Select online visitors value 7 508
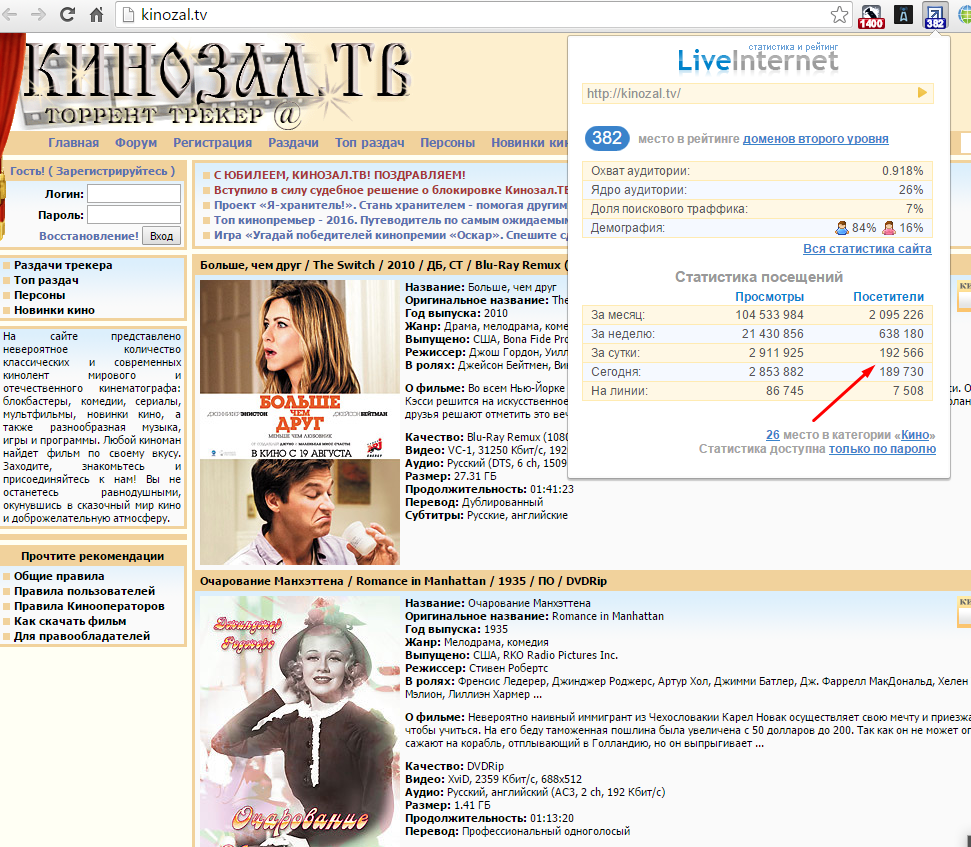The height and width of the screenshot is (847, 971). pyautogui.click(x=908, y=391)
